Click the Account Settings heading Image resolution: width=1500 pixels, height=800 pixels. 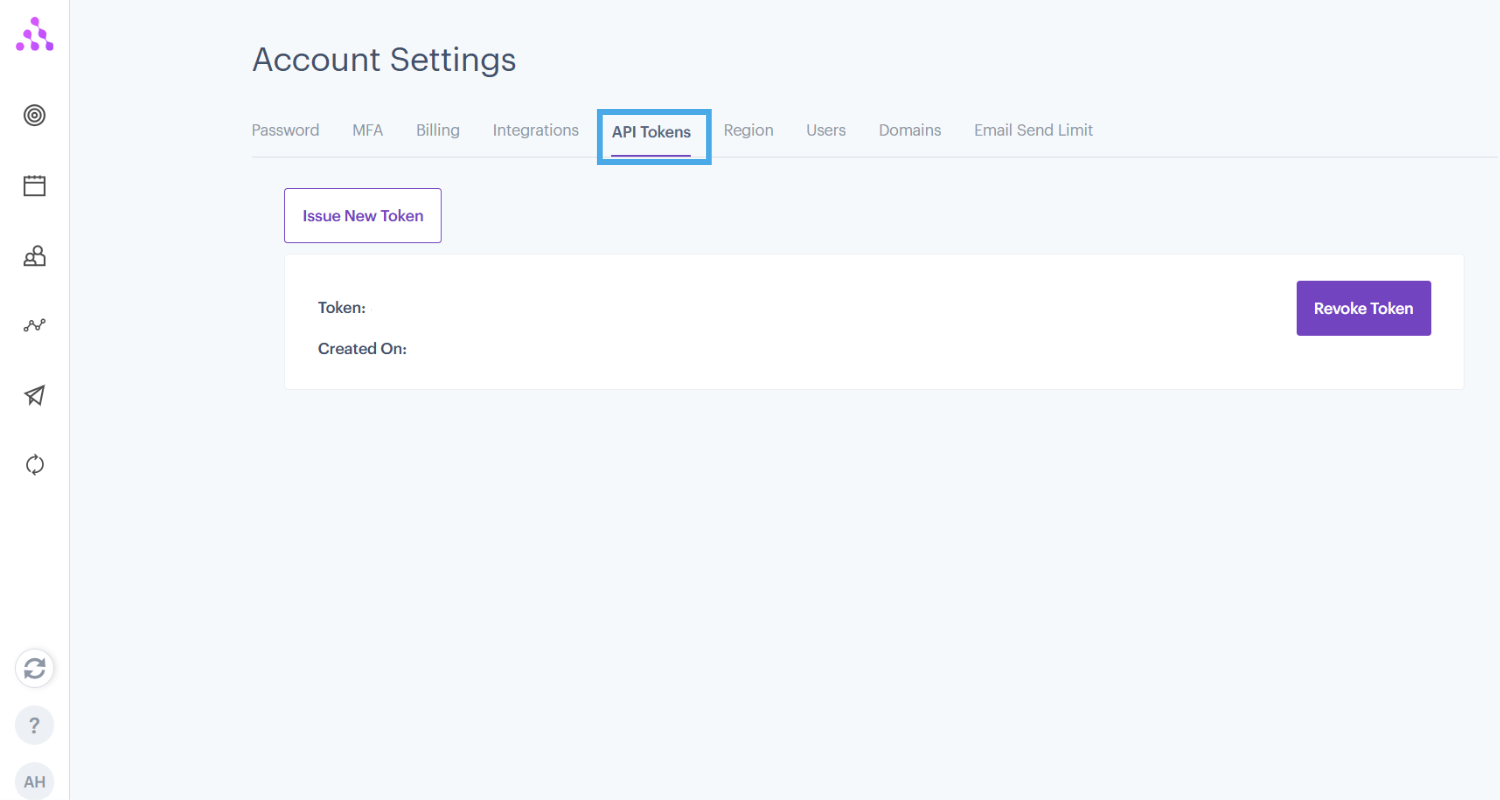(384, 60)
